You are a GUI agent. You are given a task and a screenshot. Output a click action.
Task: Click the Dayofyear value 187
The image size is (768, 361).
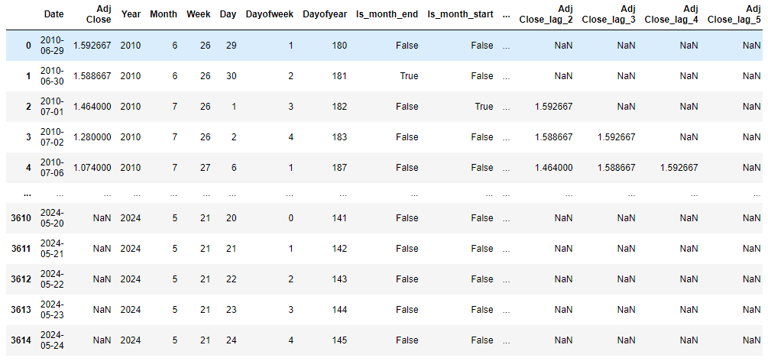pyautogui.click(x=339, y=168)
